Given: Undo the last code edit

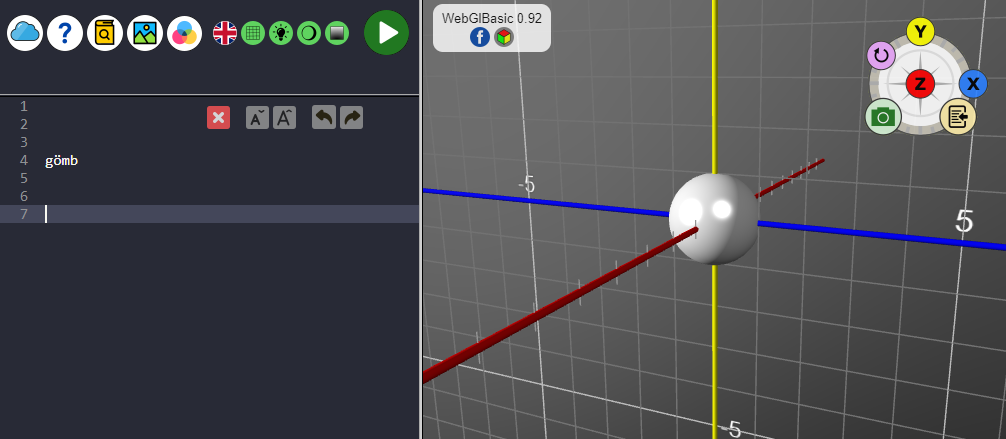Looking at the screenshot, I should [324, 117].
